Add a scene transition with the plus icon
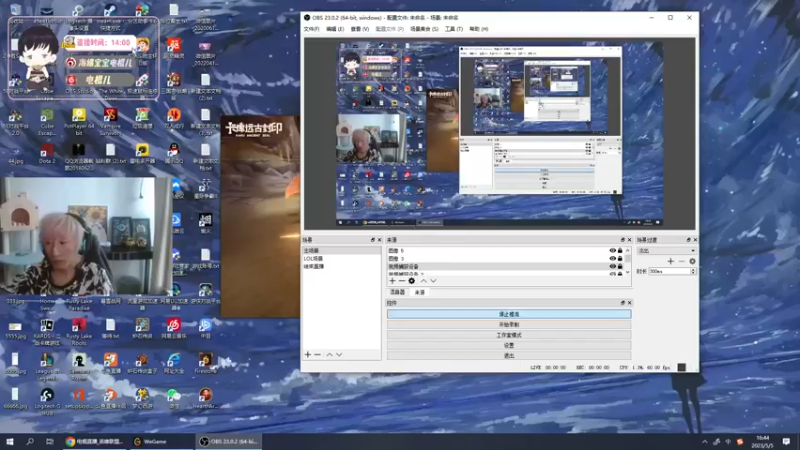 tap(670, 261)
